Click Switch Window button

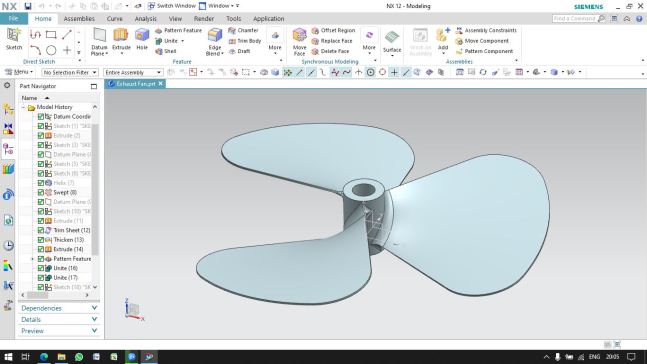click(x=172, y=6)
